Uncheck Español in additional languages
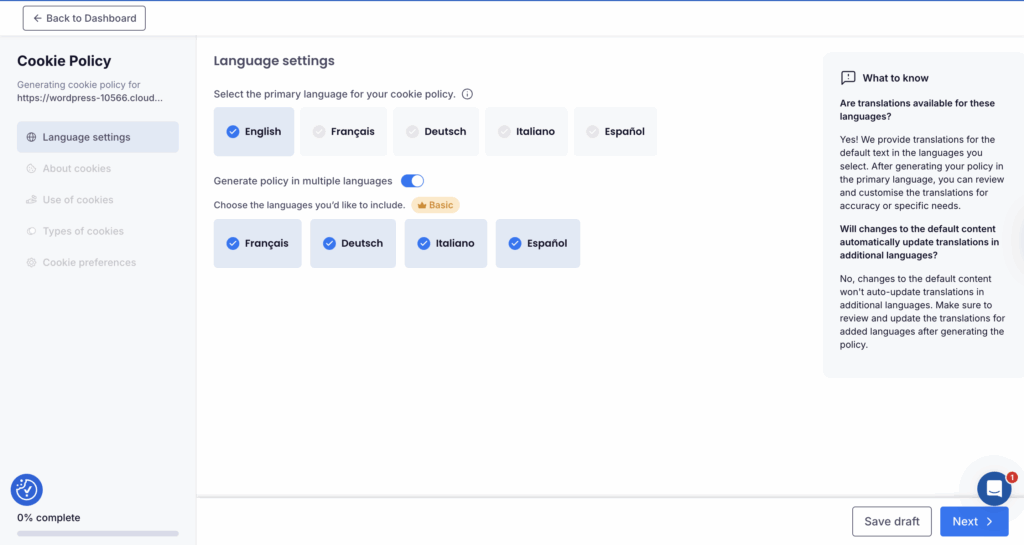1024x545 pixels. tap(537, 243)
